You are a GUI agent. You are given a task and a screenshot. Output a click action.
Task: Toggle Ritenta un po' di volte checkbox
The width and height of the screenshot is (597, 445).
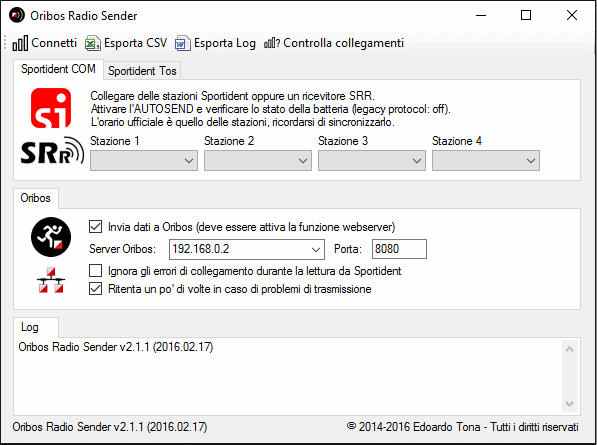95,289
